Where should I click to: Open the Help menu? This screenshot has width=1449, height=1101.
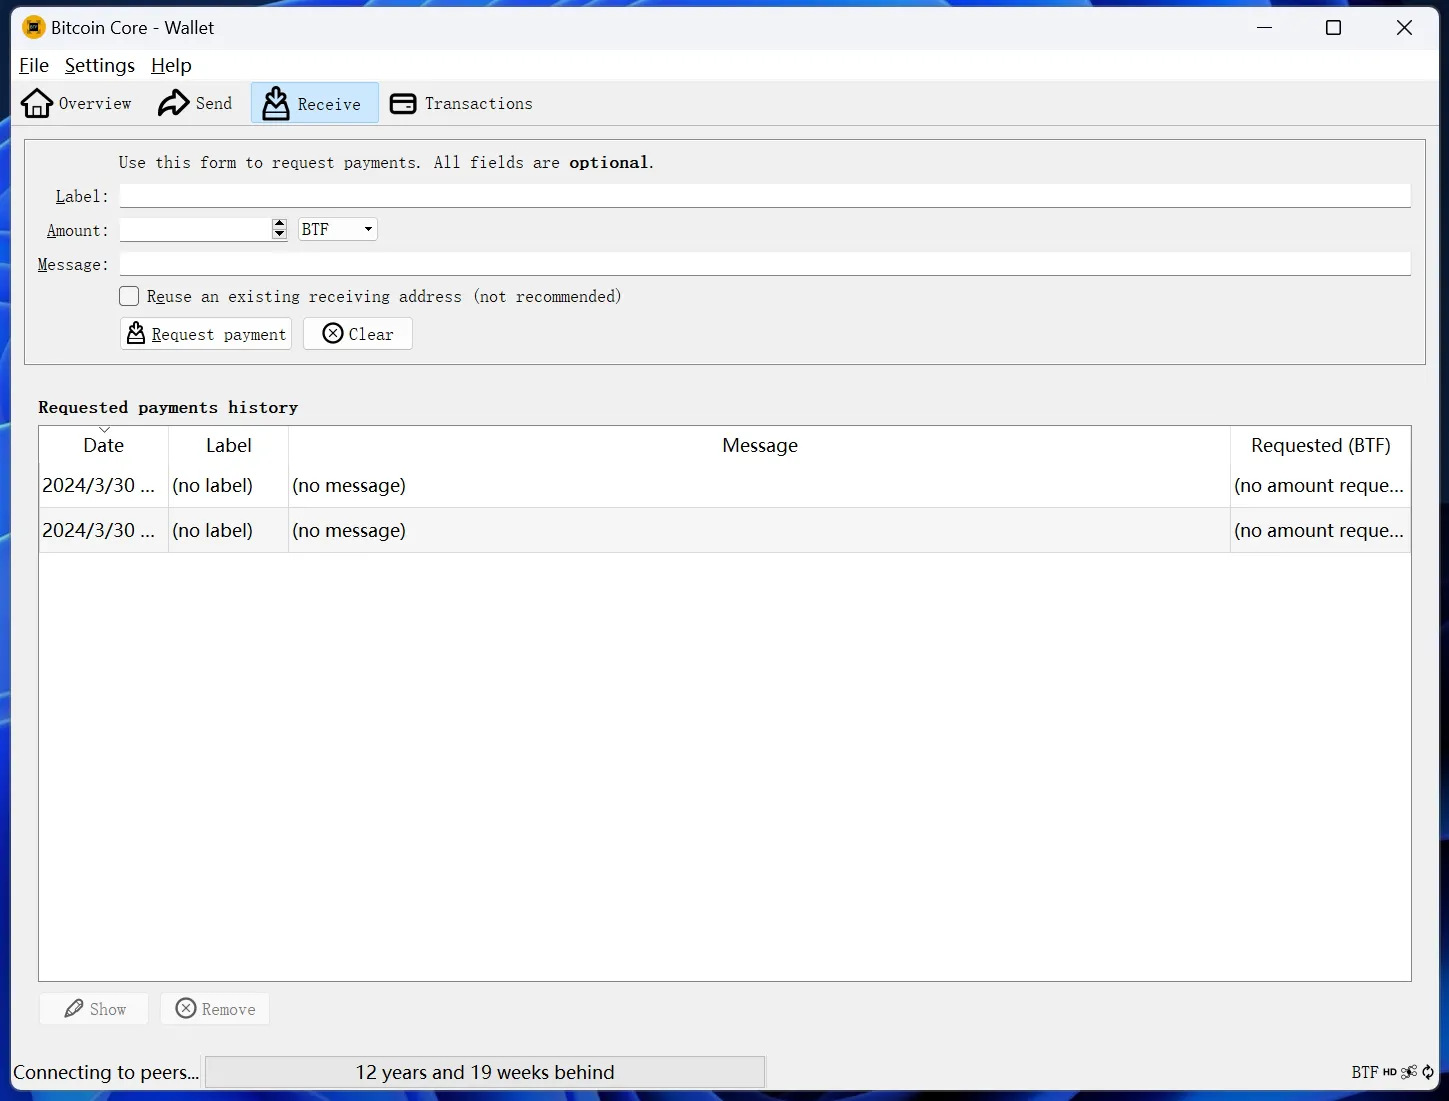(x=171, y=65)
